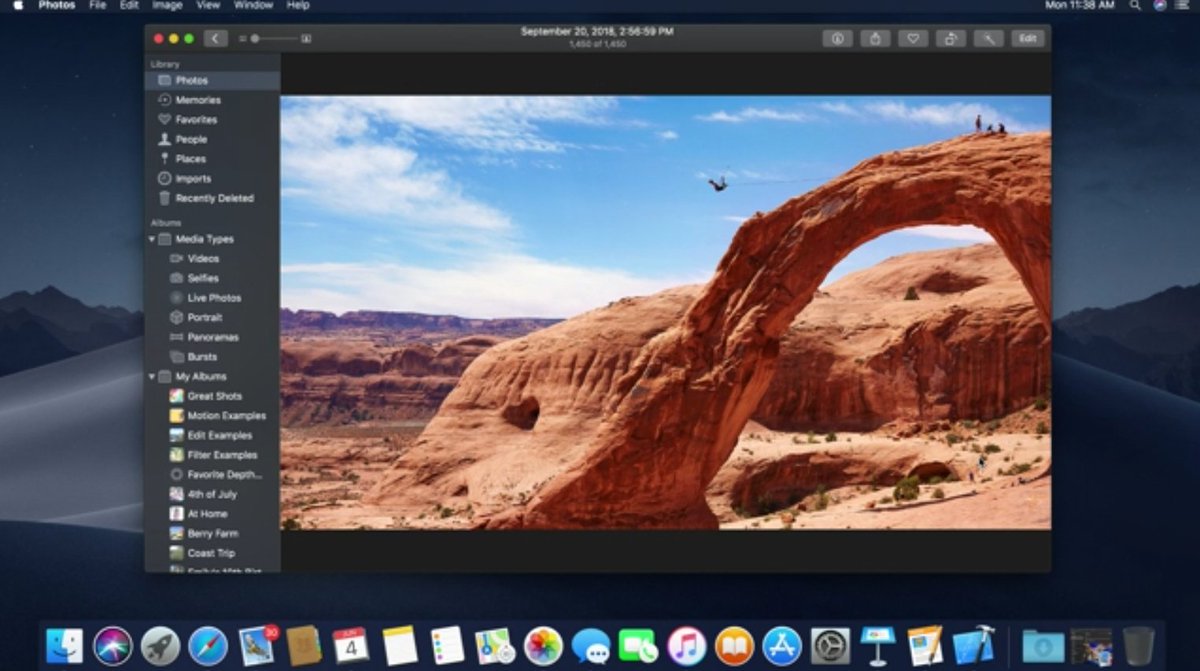Open Notification Center from the menu bar
1200x671 pixels.
click(x=1183, y=6)
